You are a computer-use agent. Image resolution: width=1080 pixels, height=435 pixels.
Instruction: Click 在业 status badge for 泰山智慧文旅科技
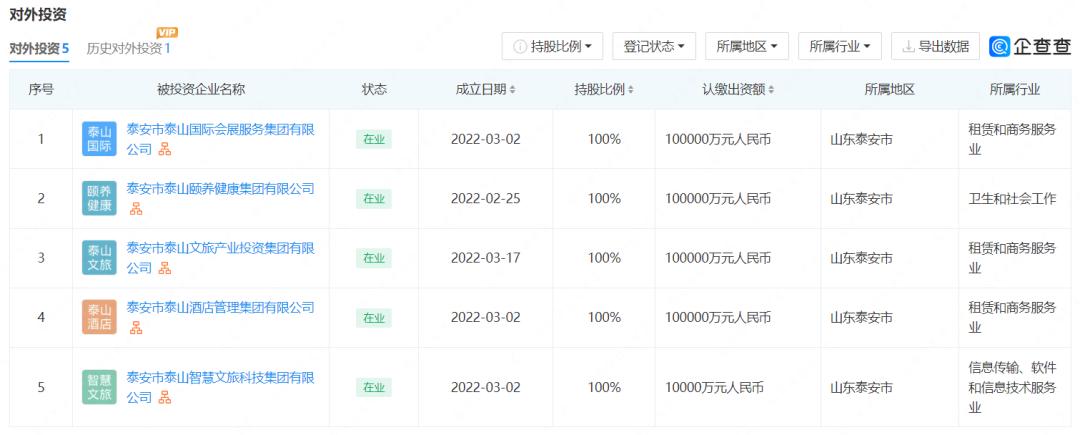tap(373, 387)
